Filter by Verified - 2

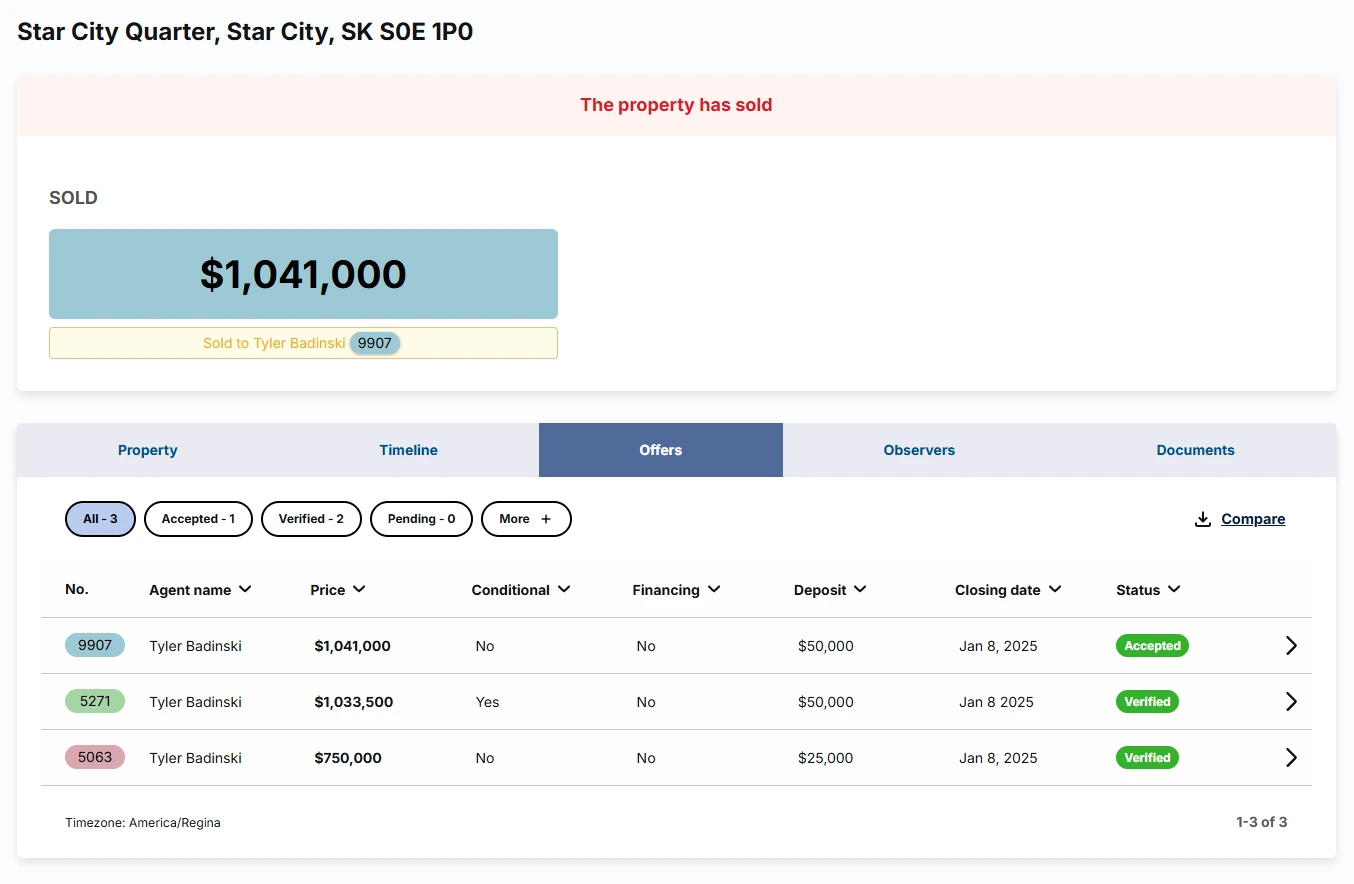(311, 519)
